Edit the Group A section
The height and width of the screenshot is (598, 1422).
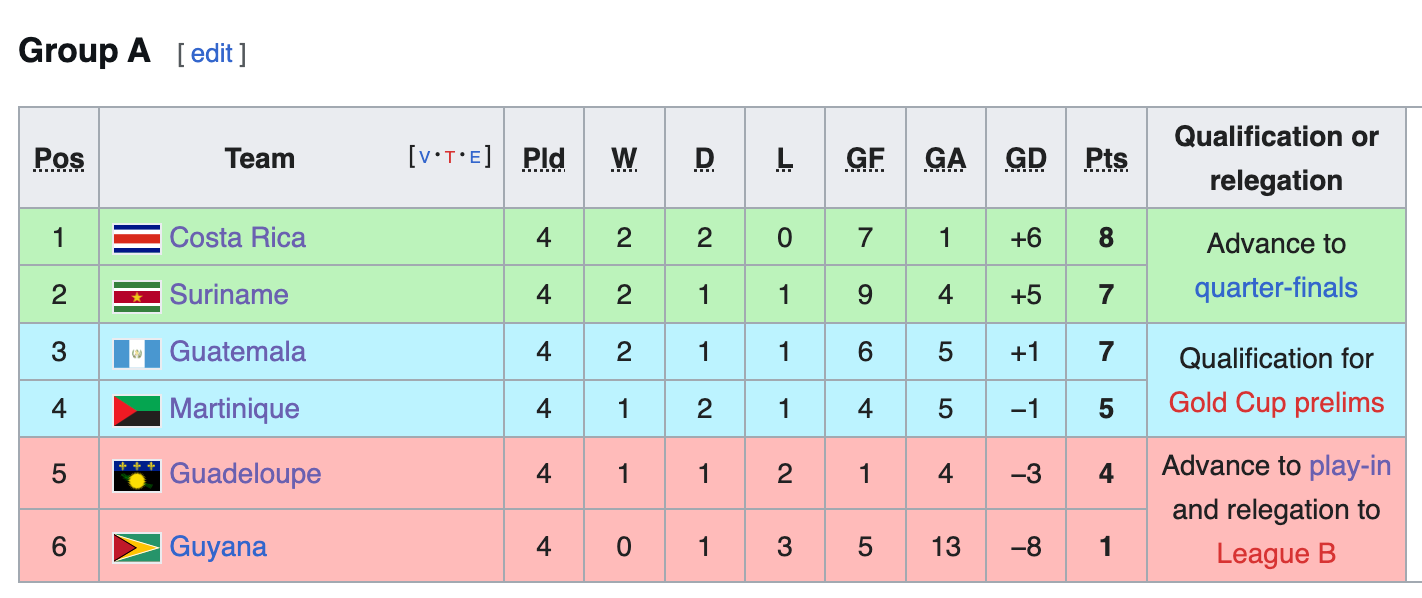pyautogui.click(x=211, y=53)
